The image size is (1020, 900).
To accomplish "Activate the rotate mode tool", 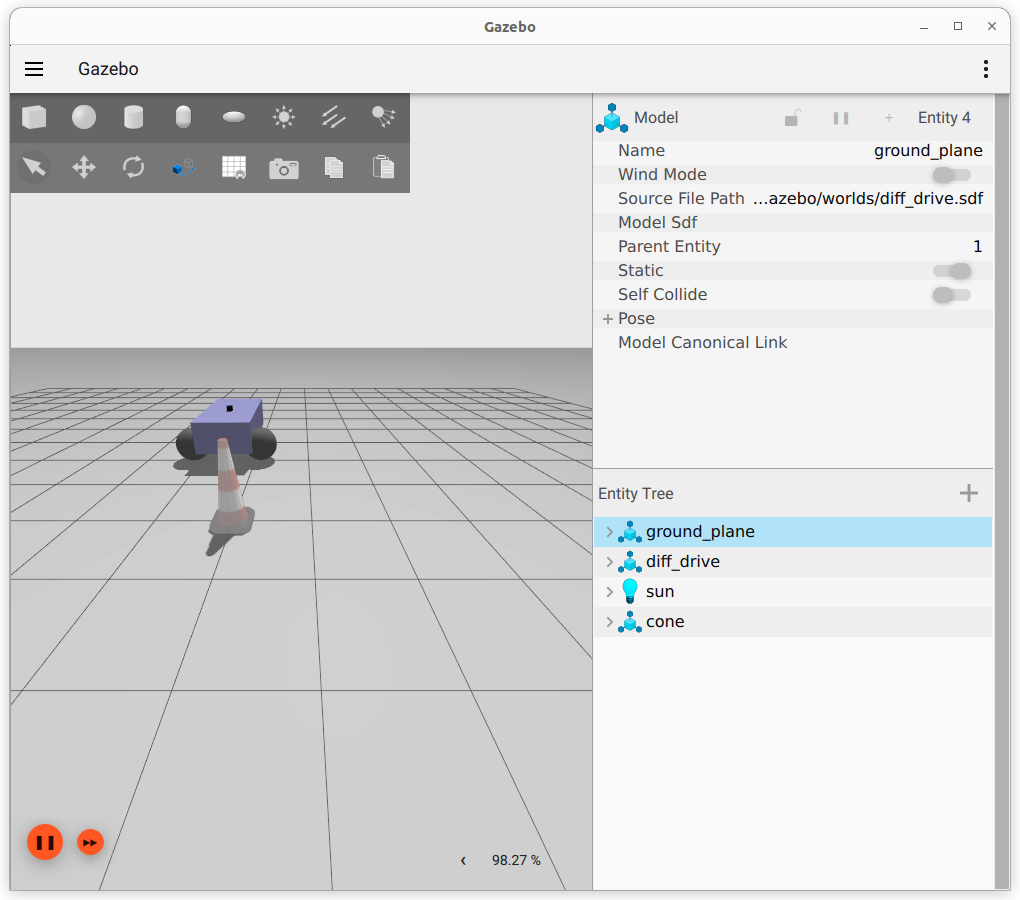I will [133, 167].
